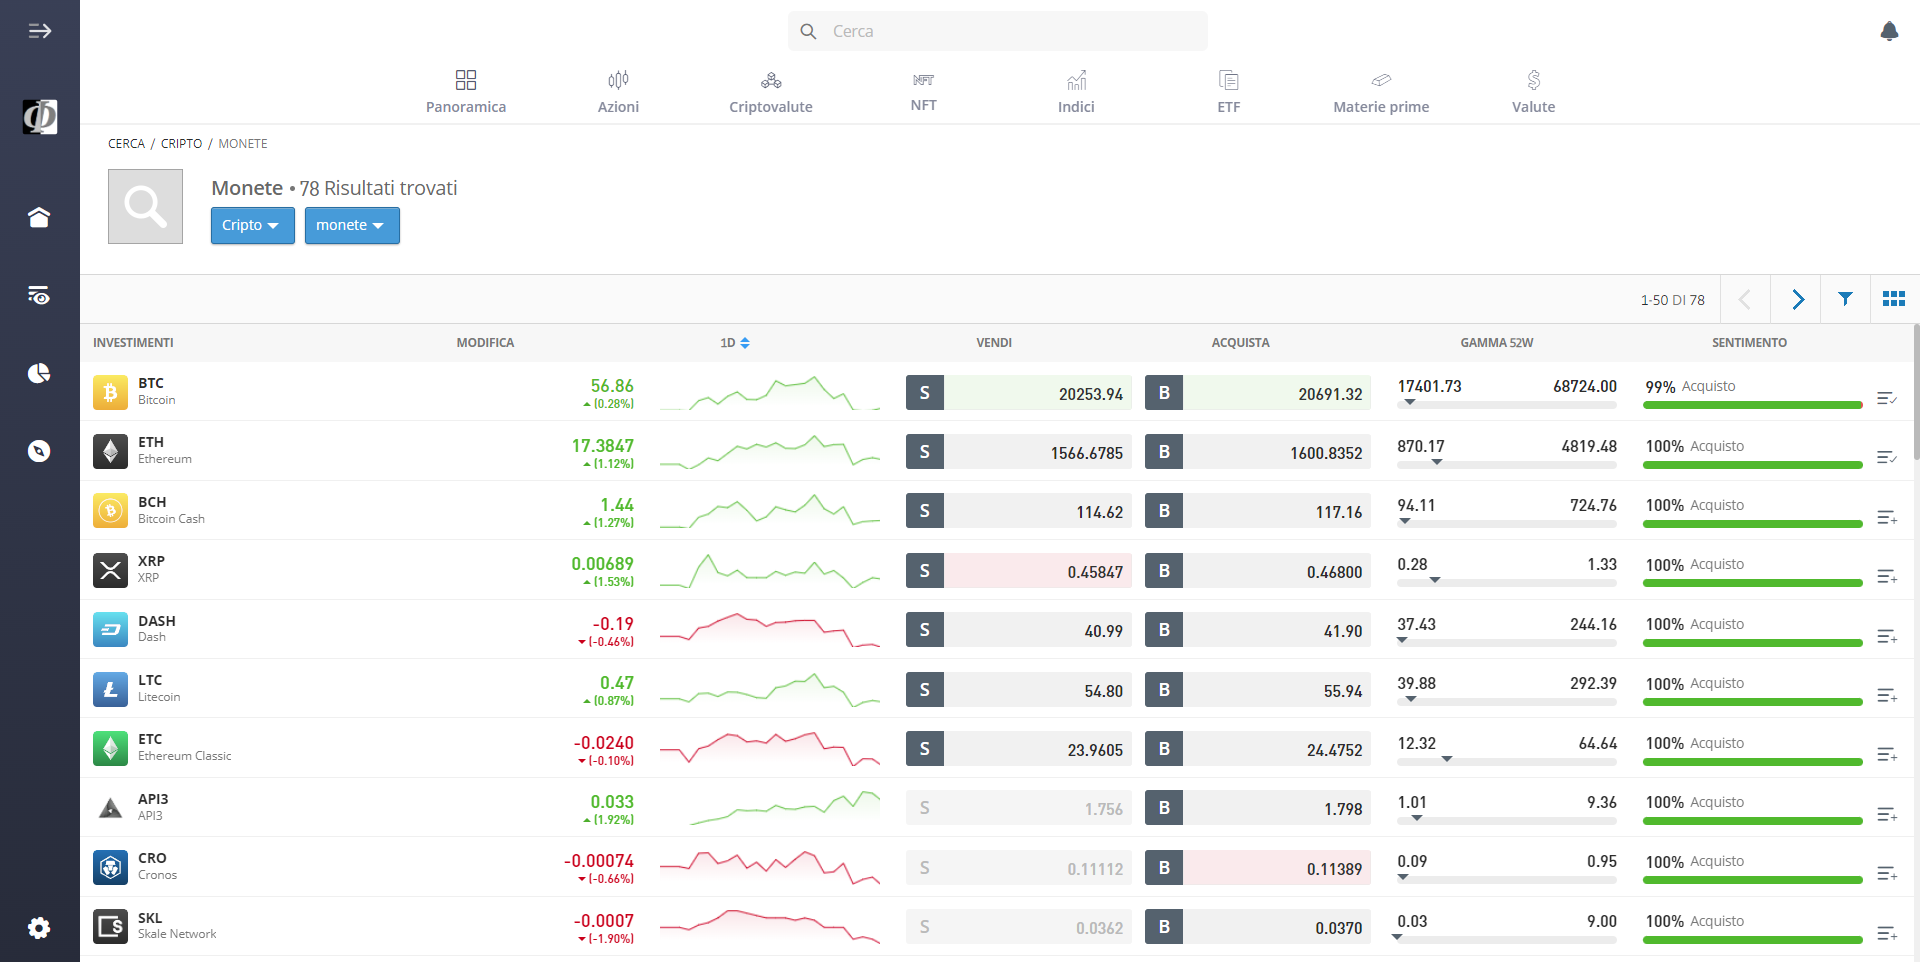Click the Dash coin logo
Screen dimensions: 1920x962
[110, 629]
